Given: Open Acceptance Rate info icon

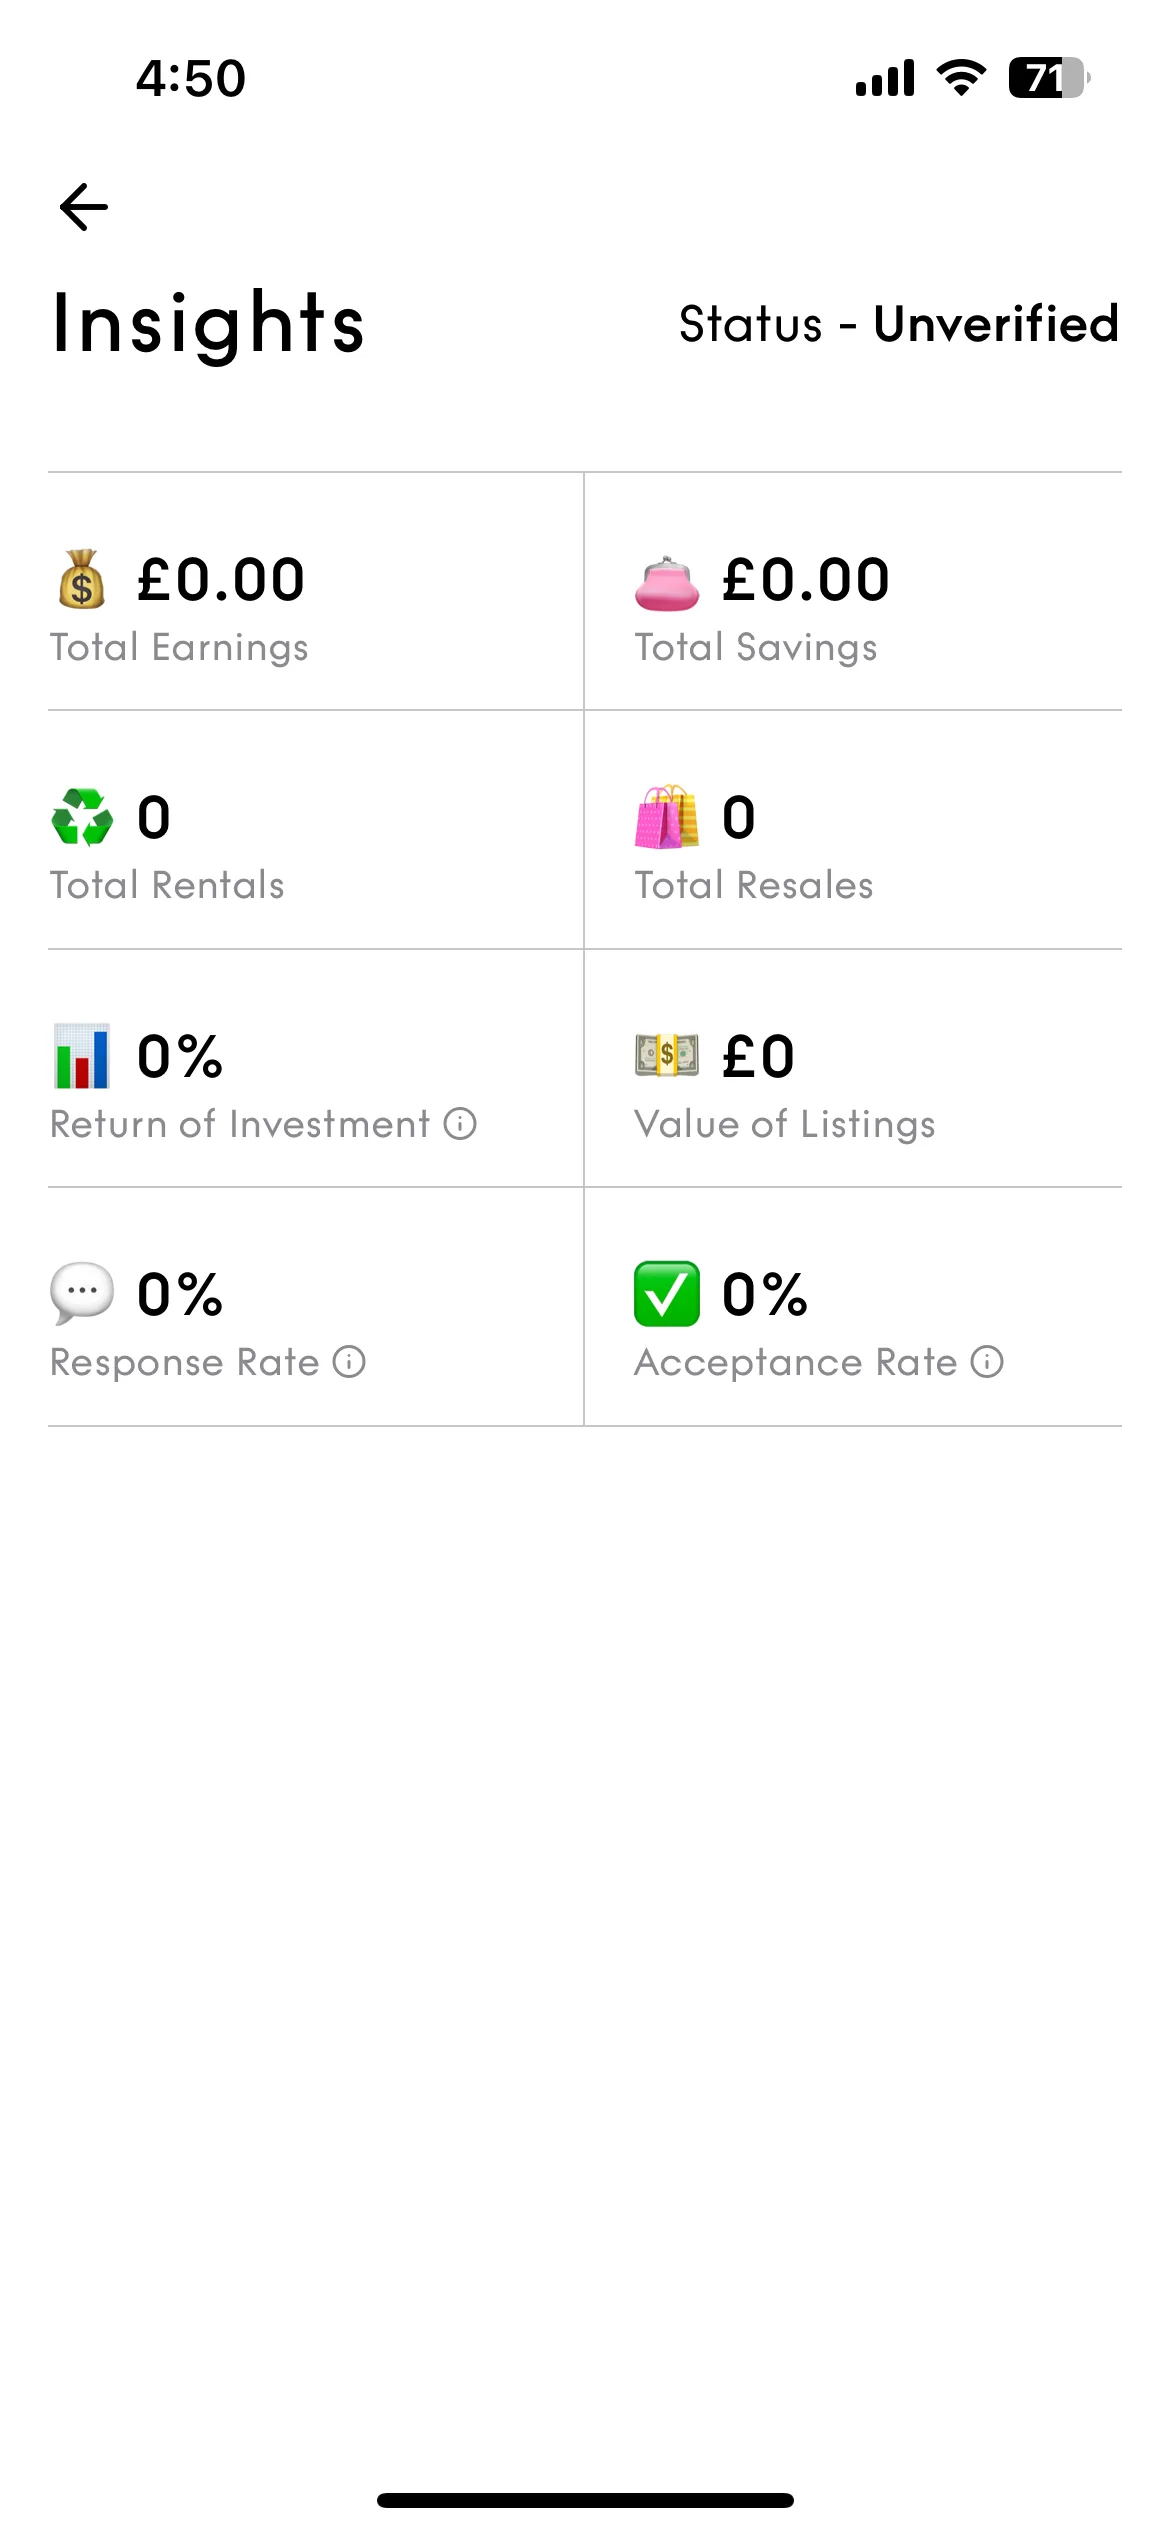Looking at the screenshot, I should (x=987, y=1362).
